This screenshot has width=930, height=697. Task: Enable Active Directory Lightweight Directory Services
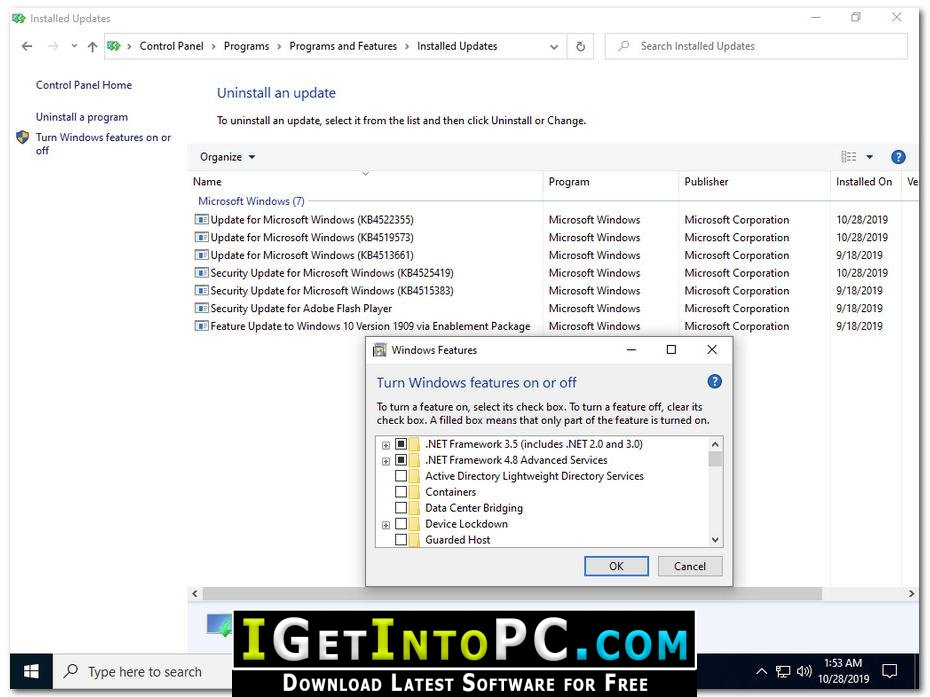[401, 476]
